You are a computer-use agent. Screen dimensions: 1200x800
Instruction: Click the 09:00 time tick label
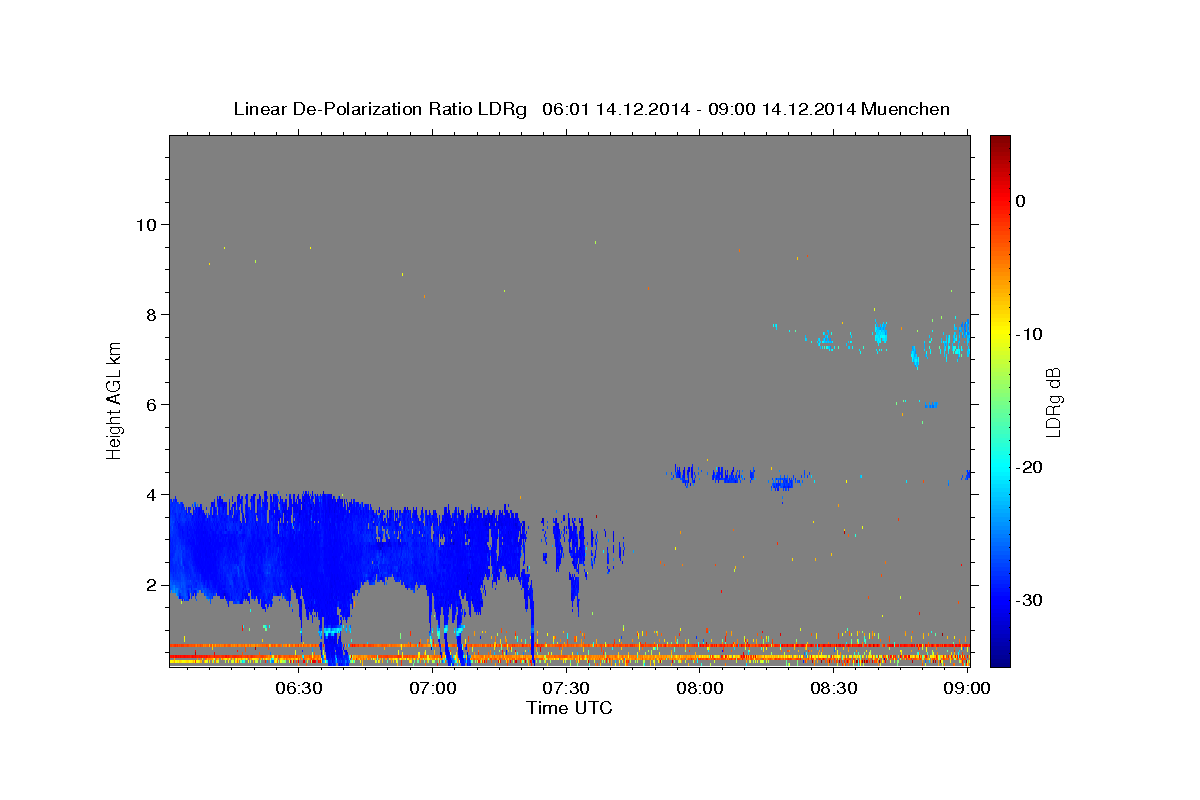click(967, 688)
